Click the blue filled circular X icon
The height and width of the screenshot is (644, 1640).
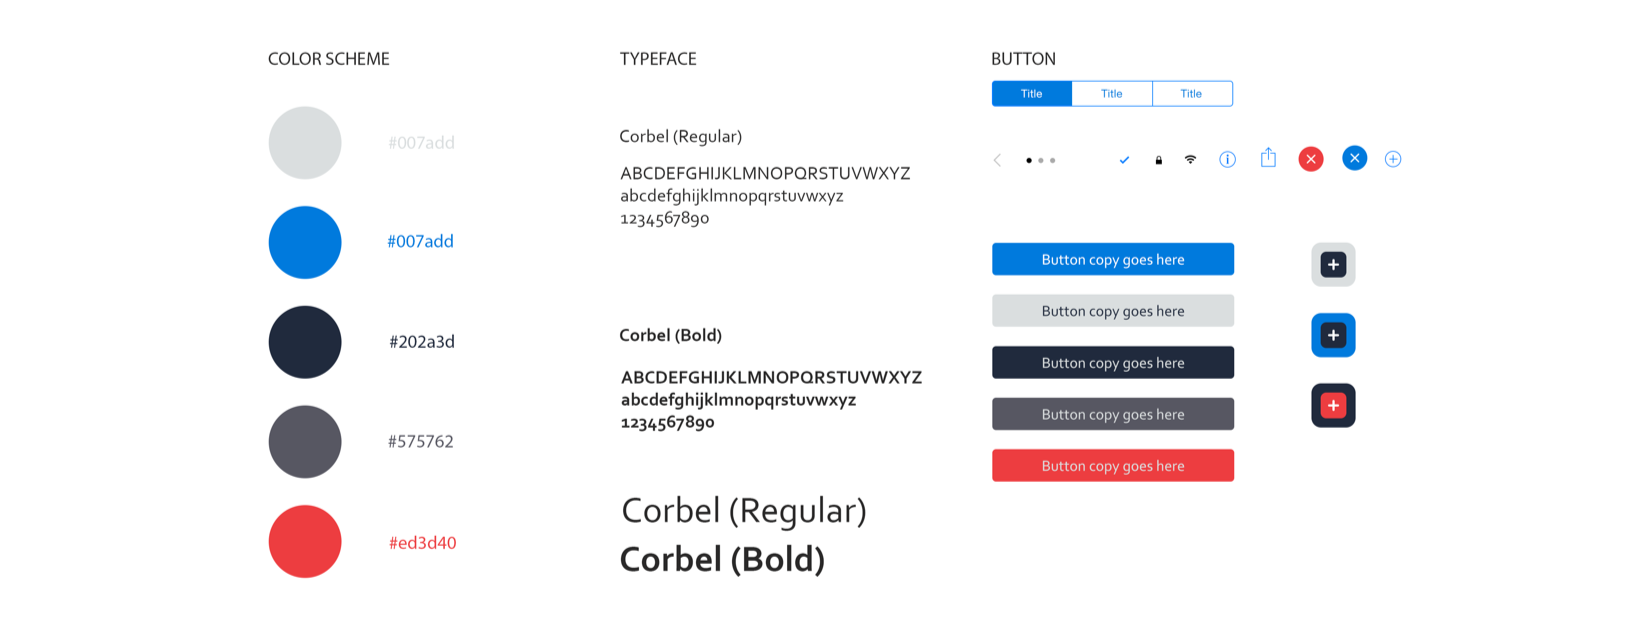point(1354,158)
